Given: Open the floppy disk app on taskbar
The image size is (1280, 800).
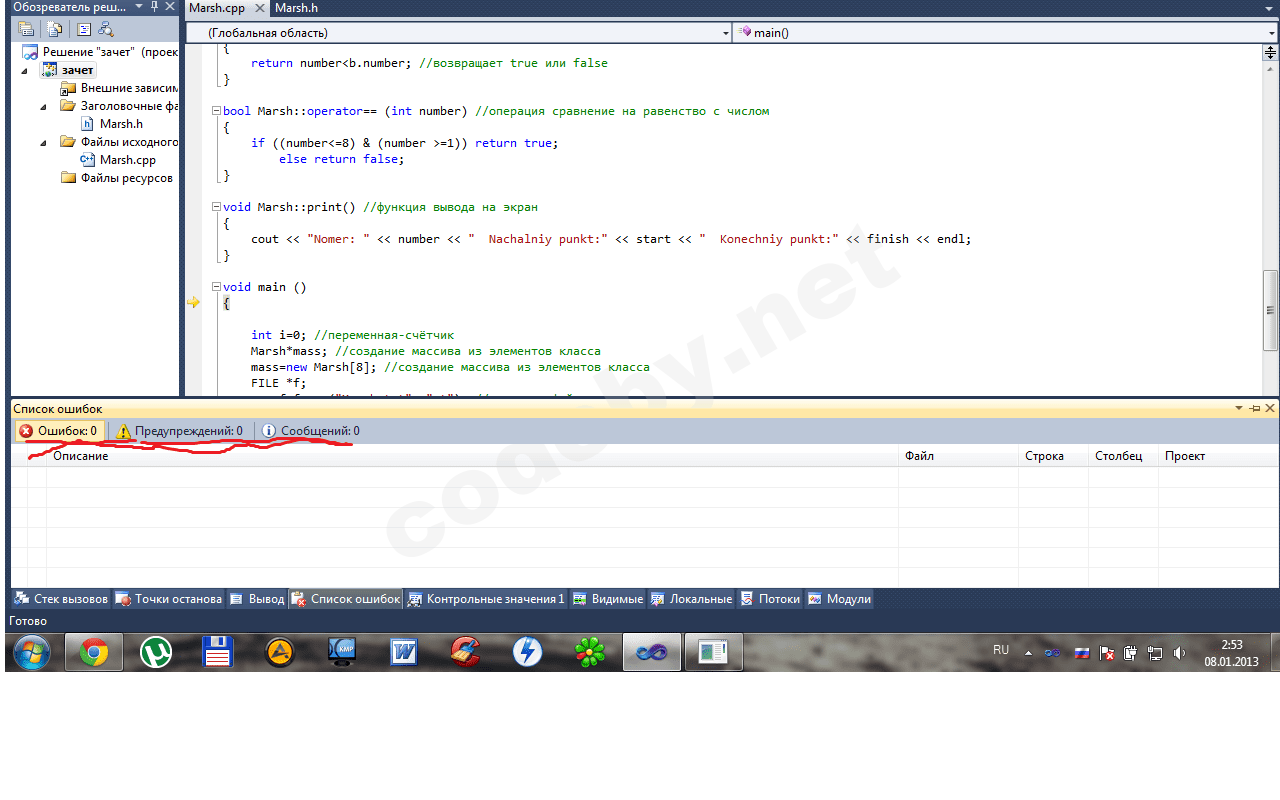Looking at the screenshot, I should (218, 652).
